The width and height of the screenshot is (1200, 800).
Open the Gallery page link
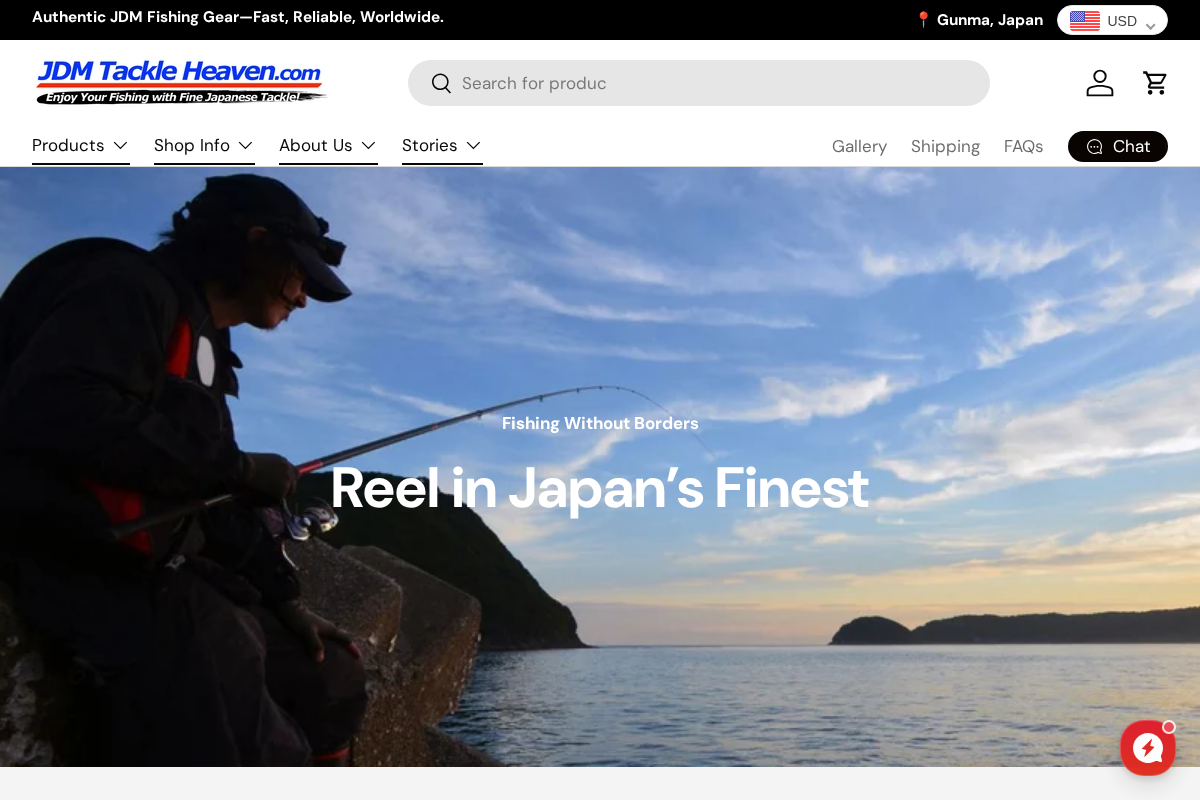point(859,146)
